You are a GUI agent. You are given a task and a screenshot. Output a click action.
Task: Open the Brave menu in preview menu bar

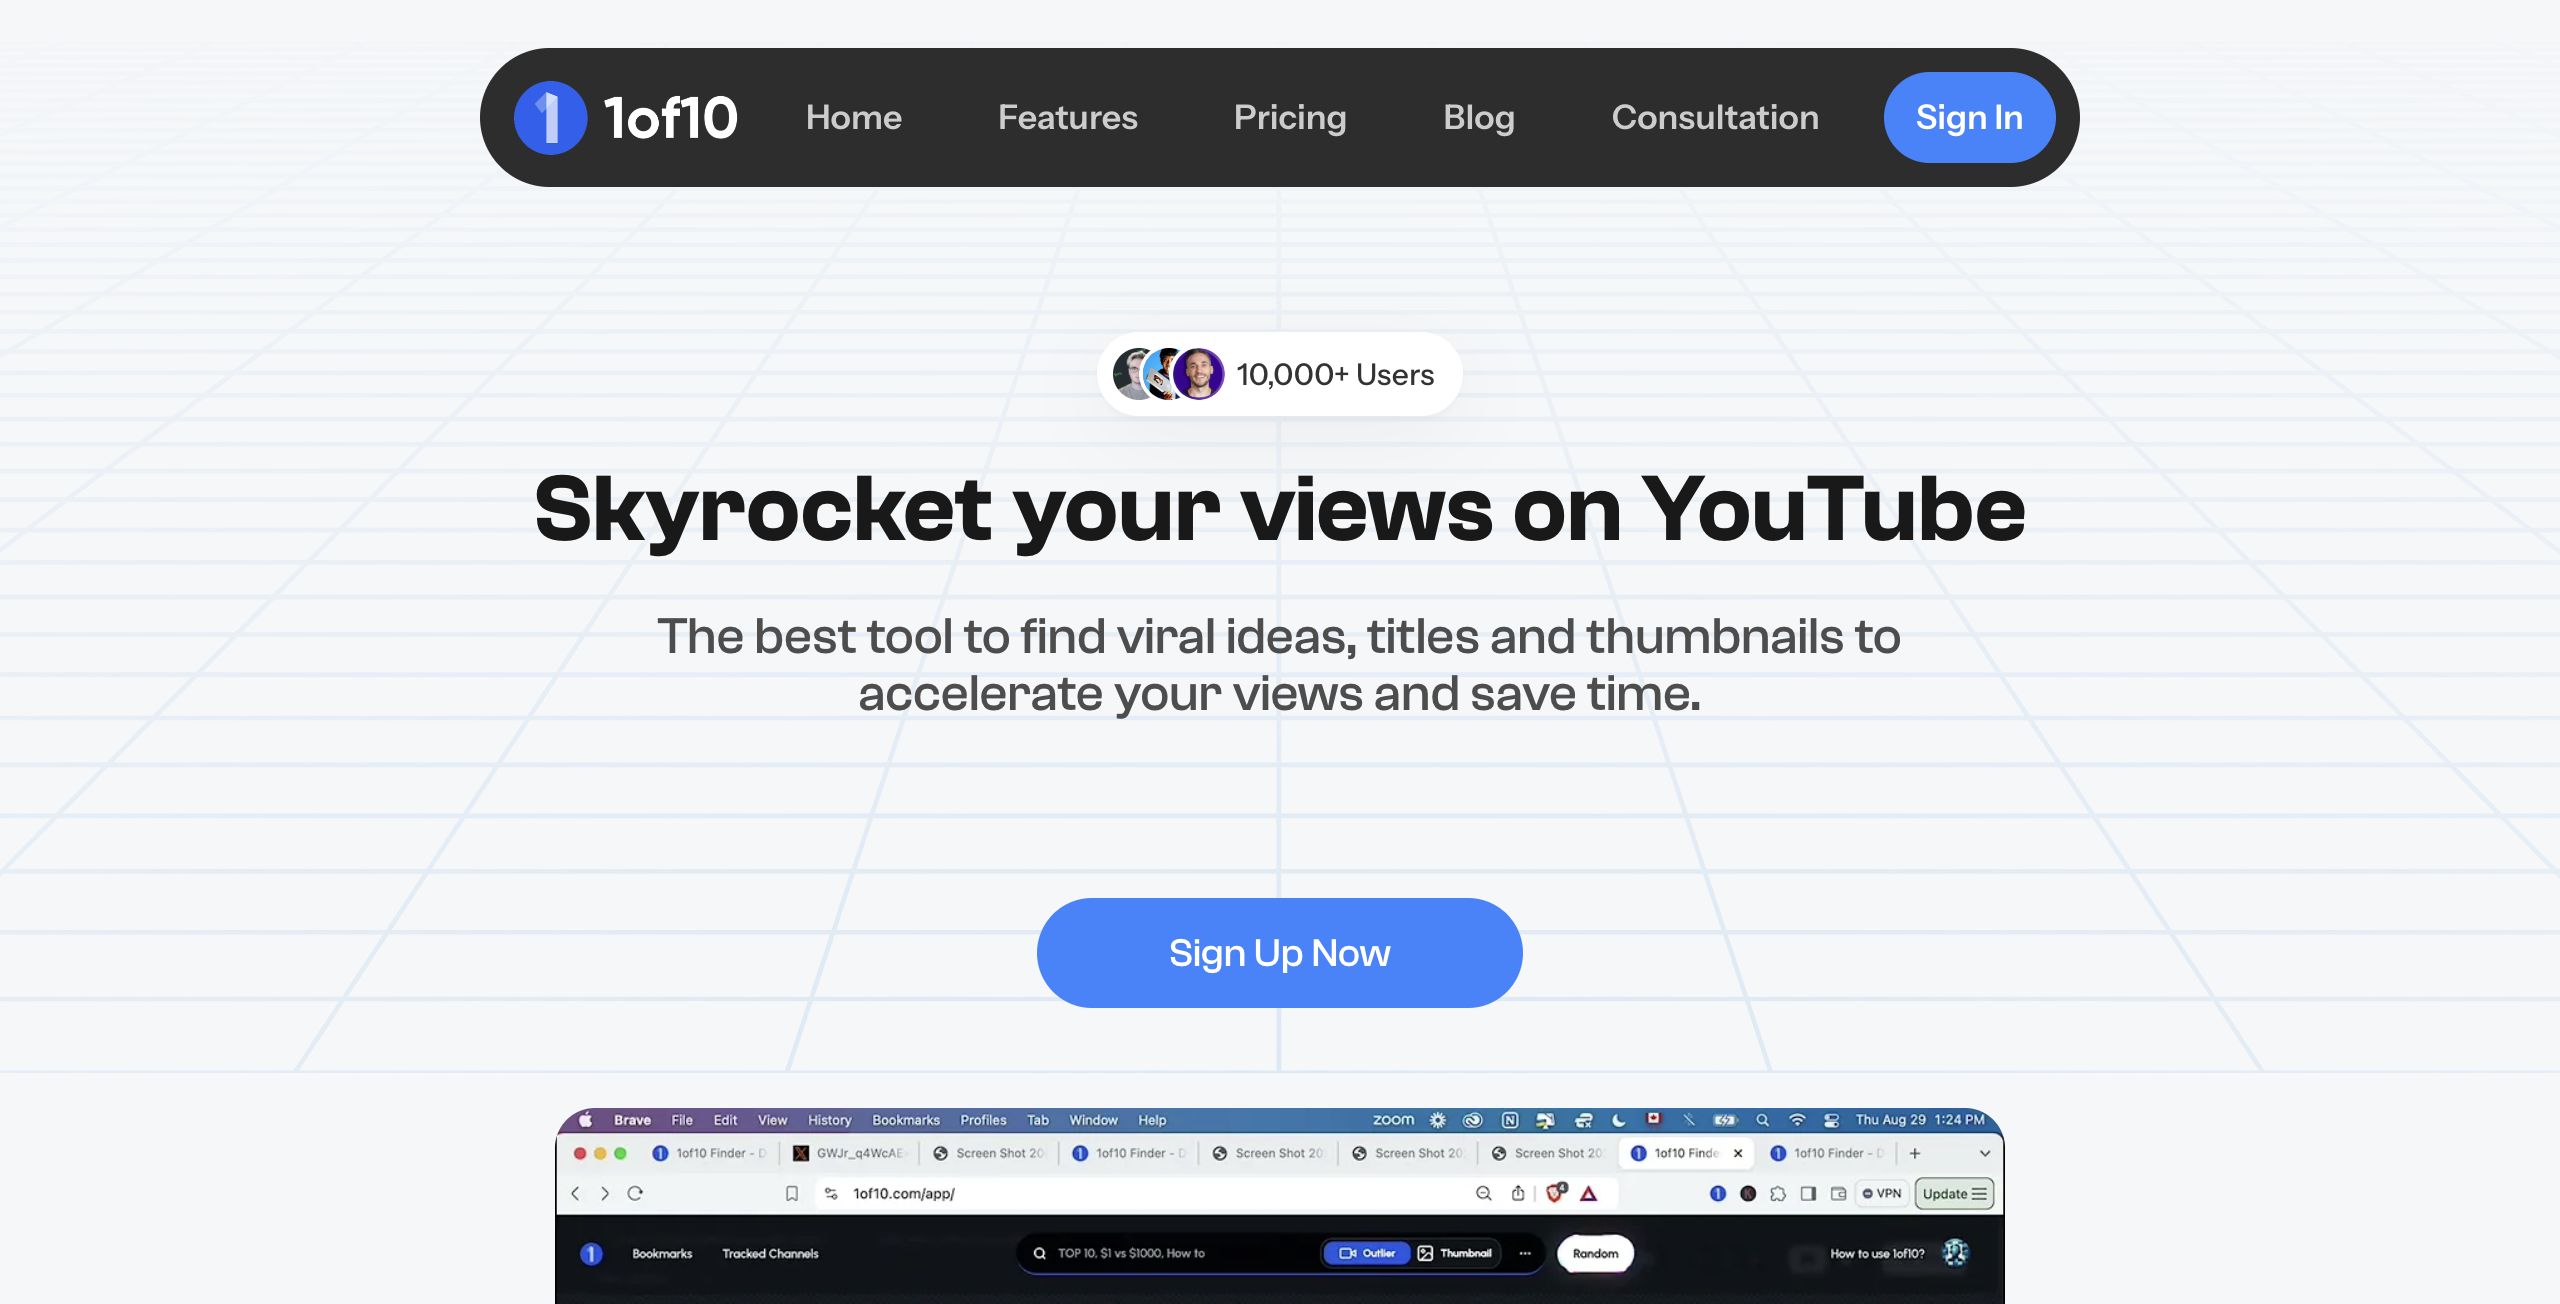[632, 1120]
